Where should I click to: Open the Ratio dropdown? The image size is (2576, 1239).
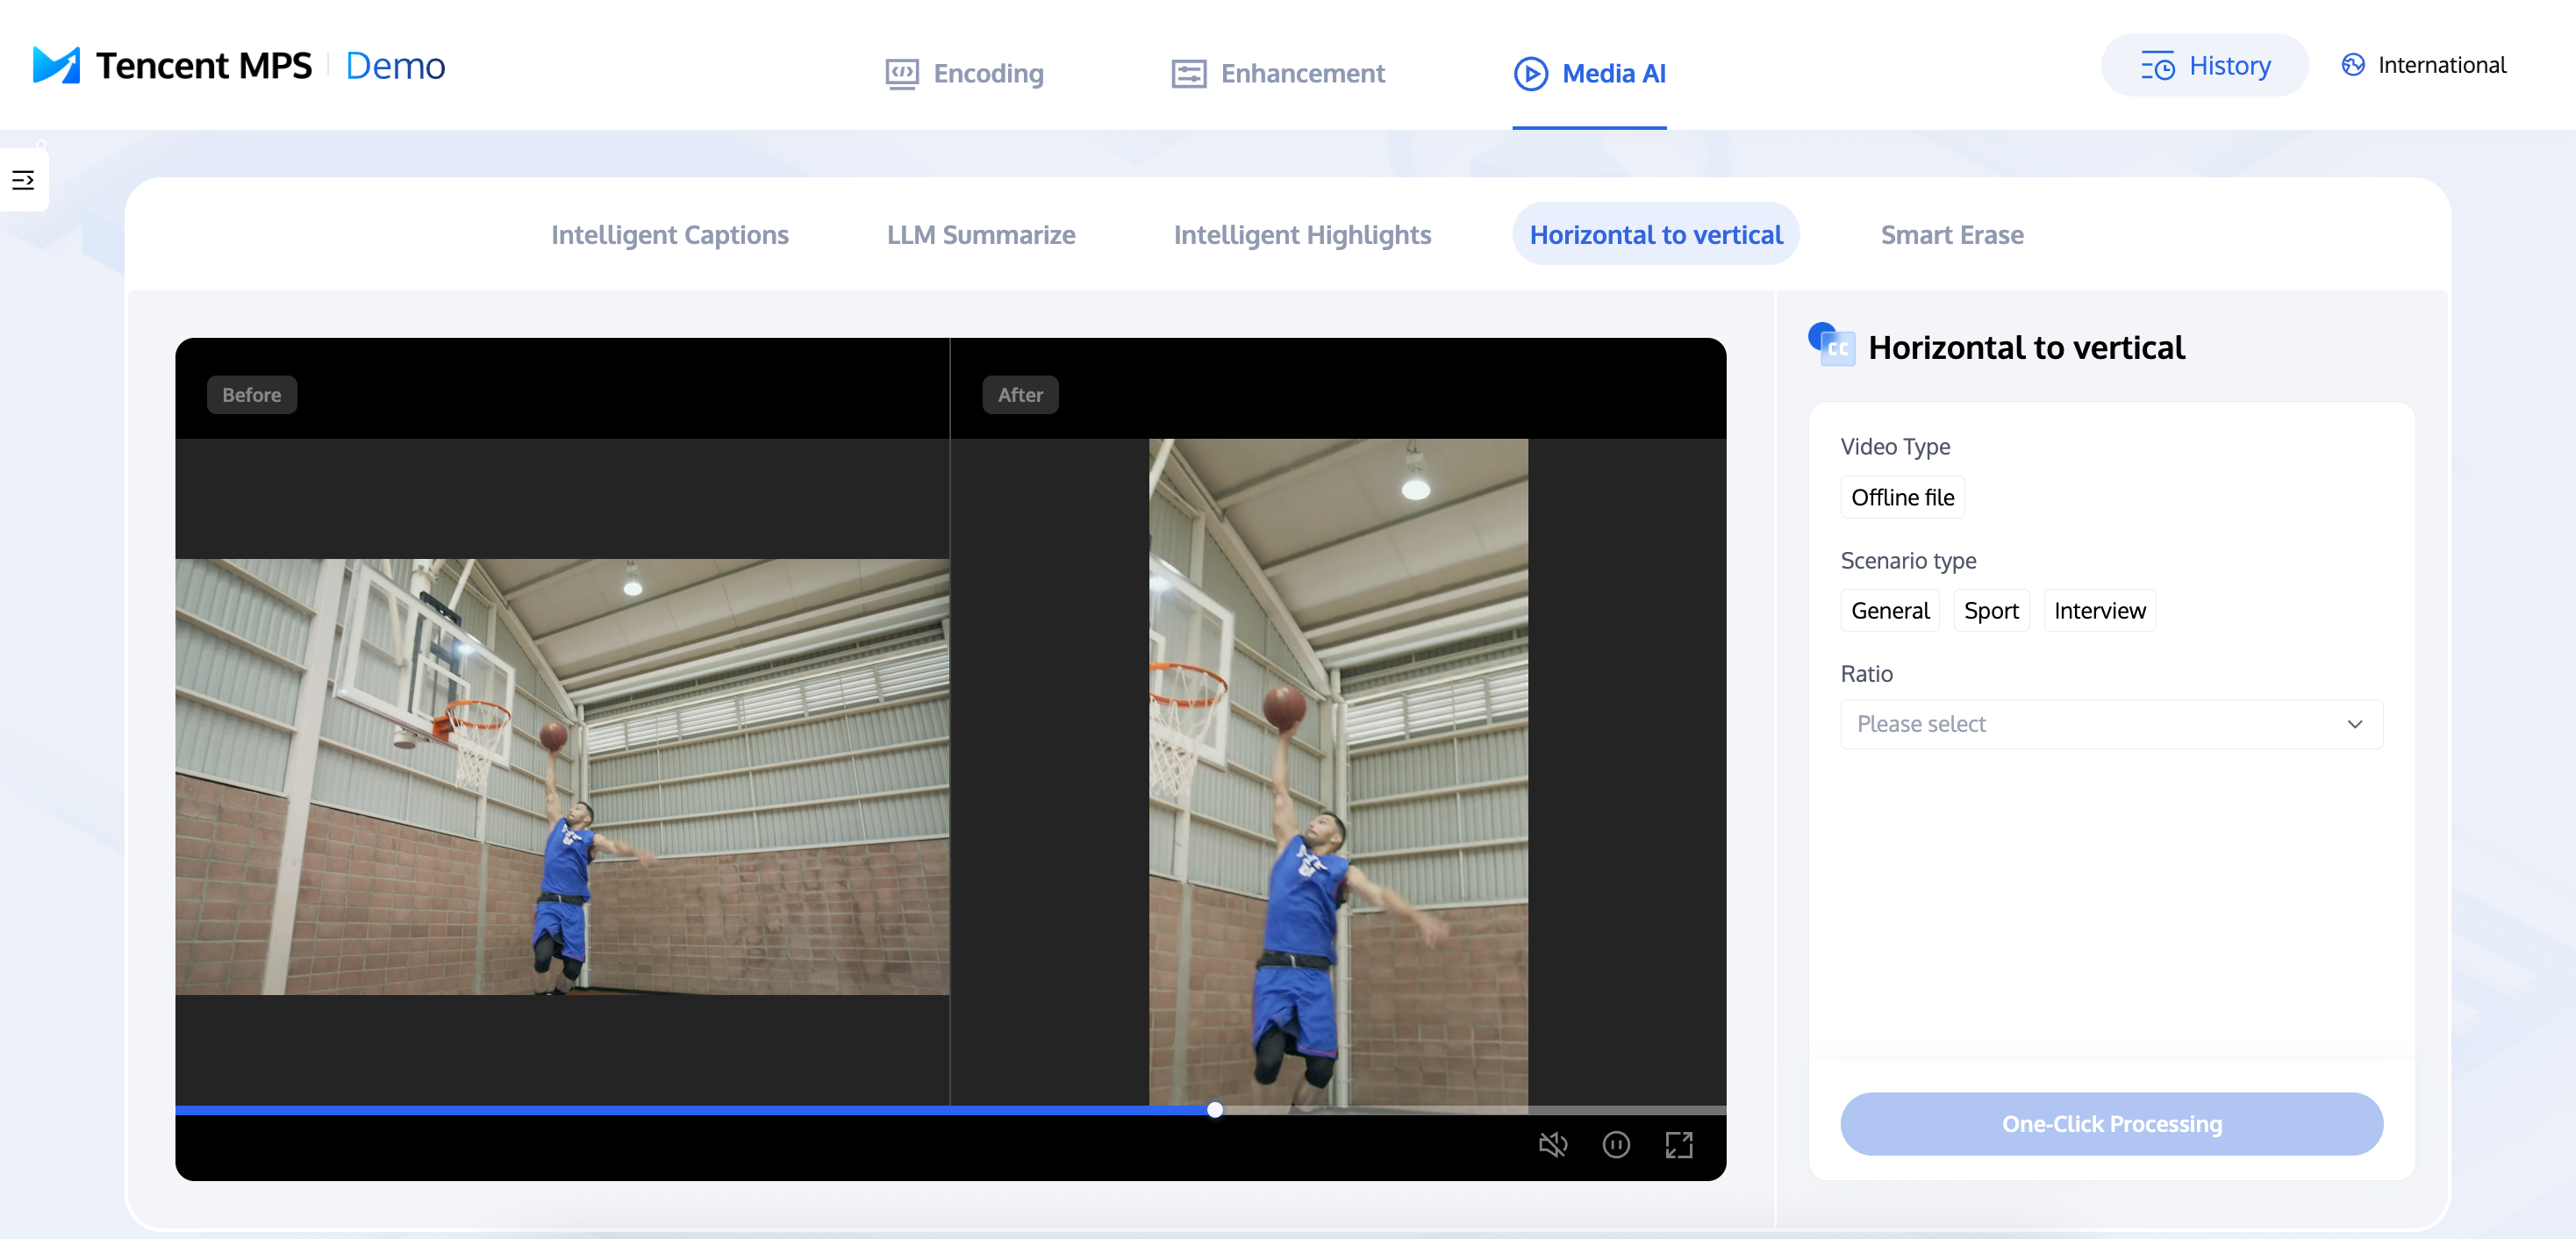(2100, 724)
